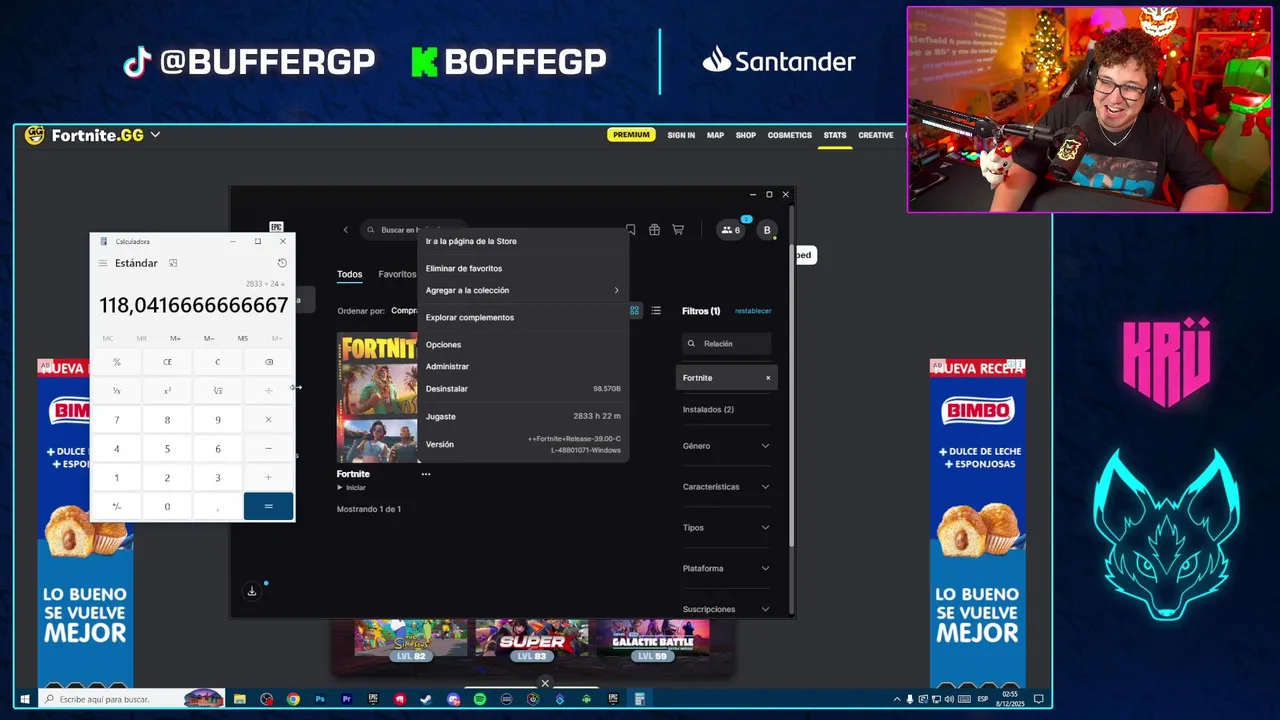
Task: Choose Desinstalar in the context menu
Action: point(523,388)
